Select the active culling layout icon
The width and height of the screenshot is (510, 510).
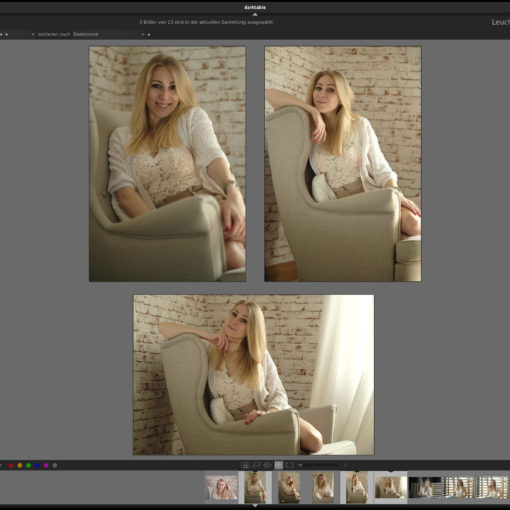(x=279, y=465)
